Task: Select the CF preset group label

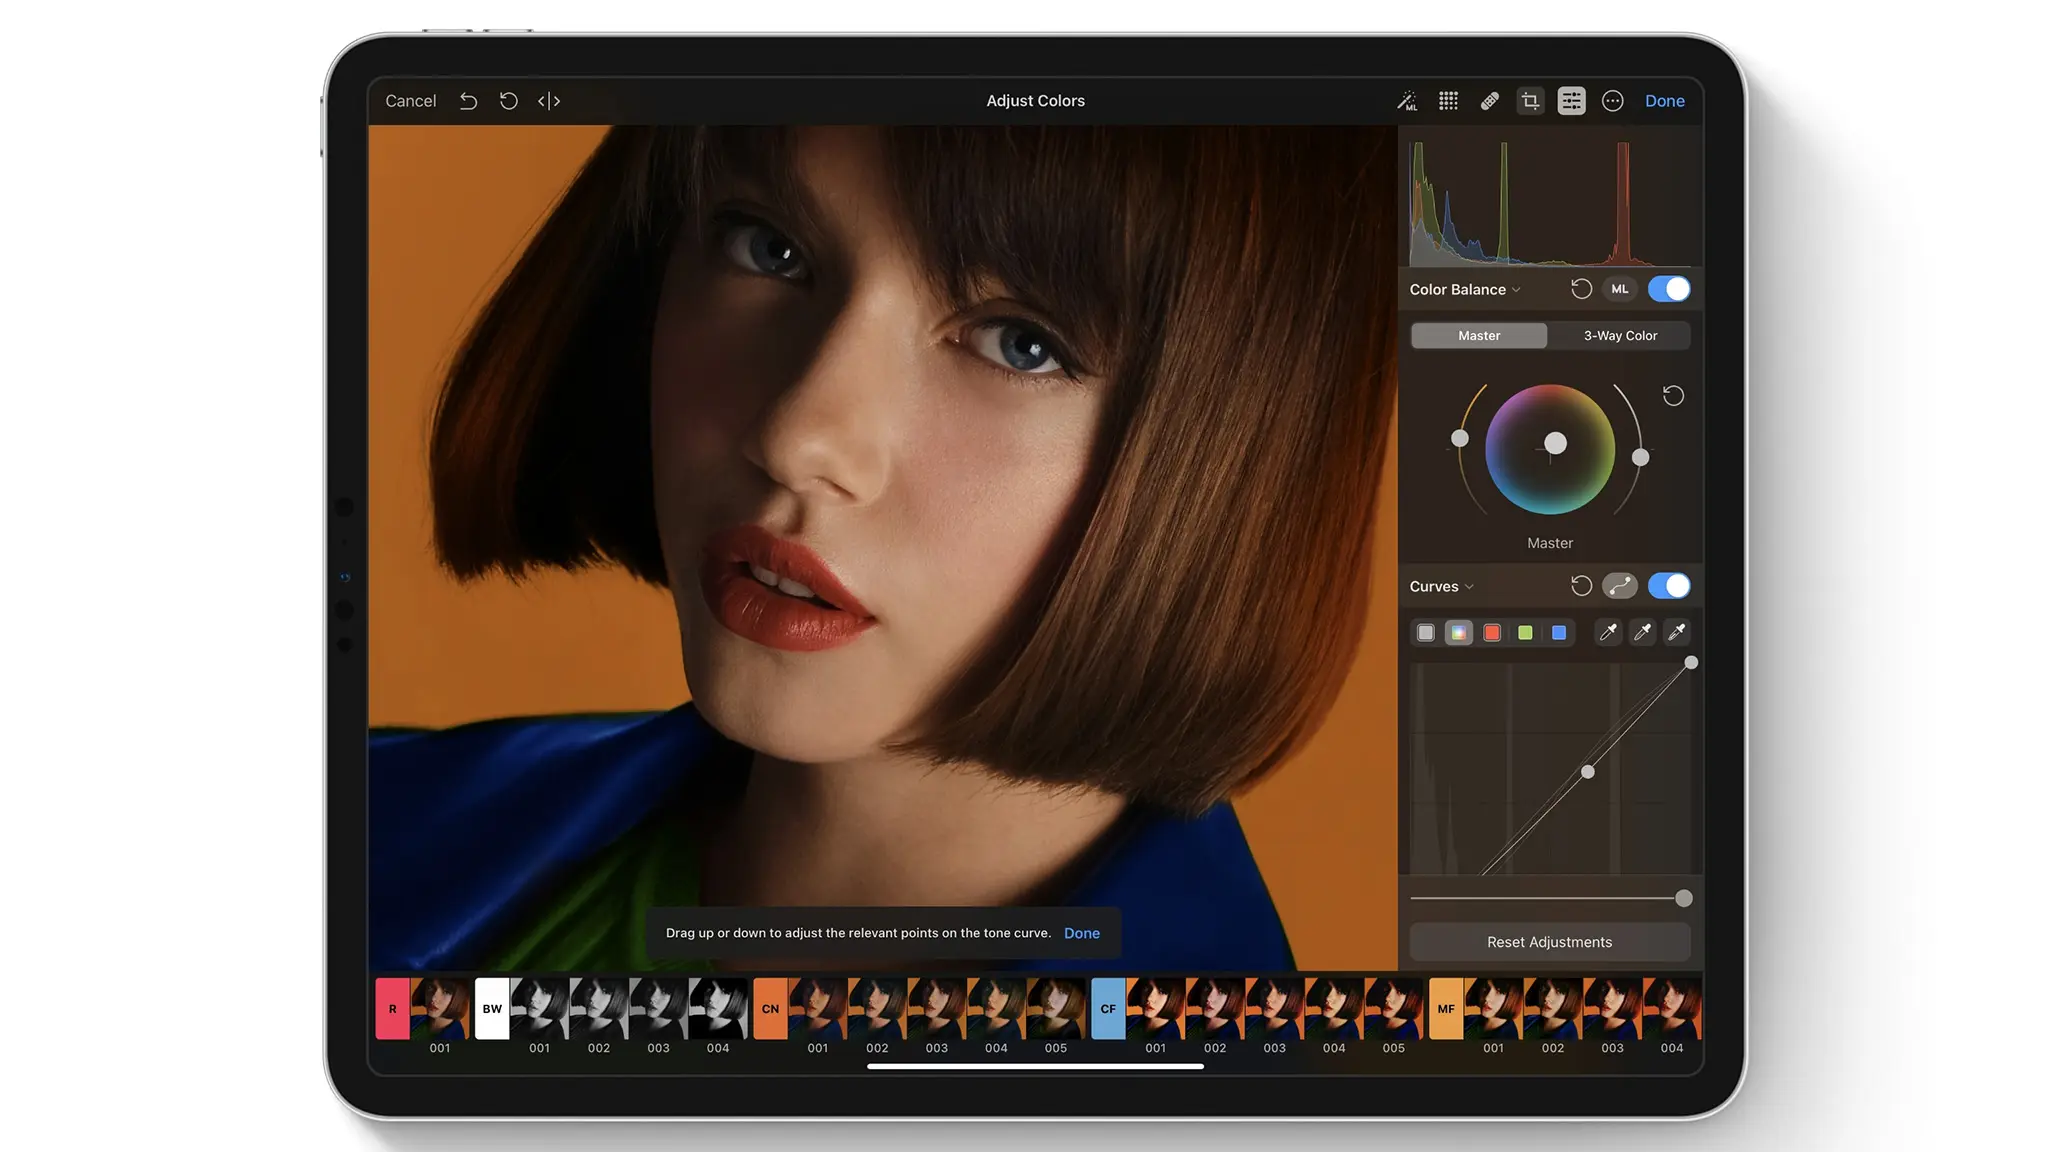Action: tap(1108, 1009)
